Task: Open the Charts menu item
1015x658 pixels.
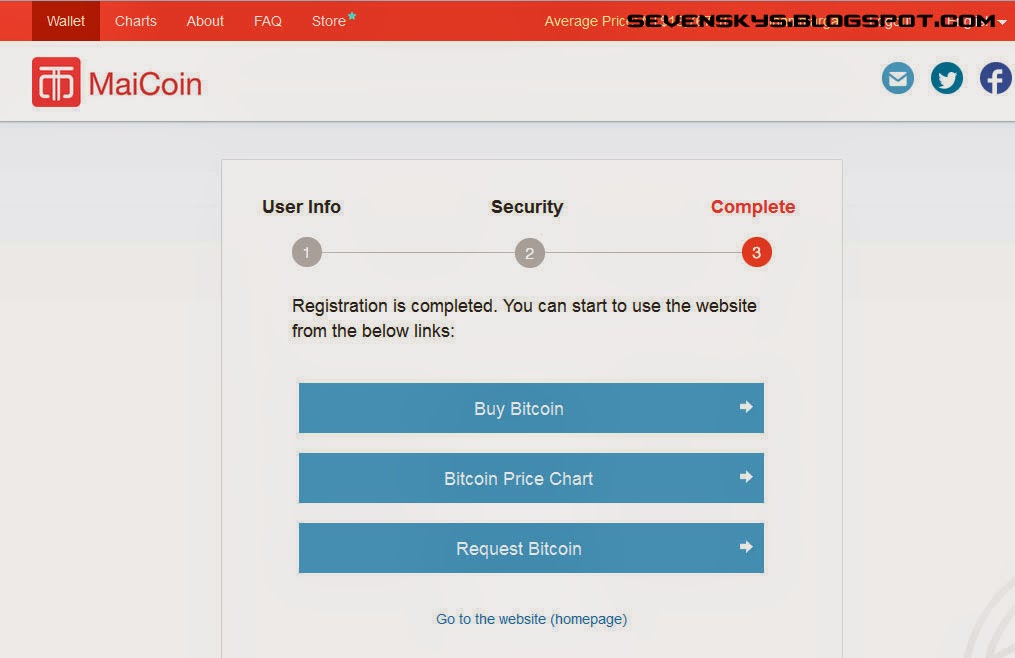Action: click(x=135, y=21)
